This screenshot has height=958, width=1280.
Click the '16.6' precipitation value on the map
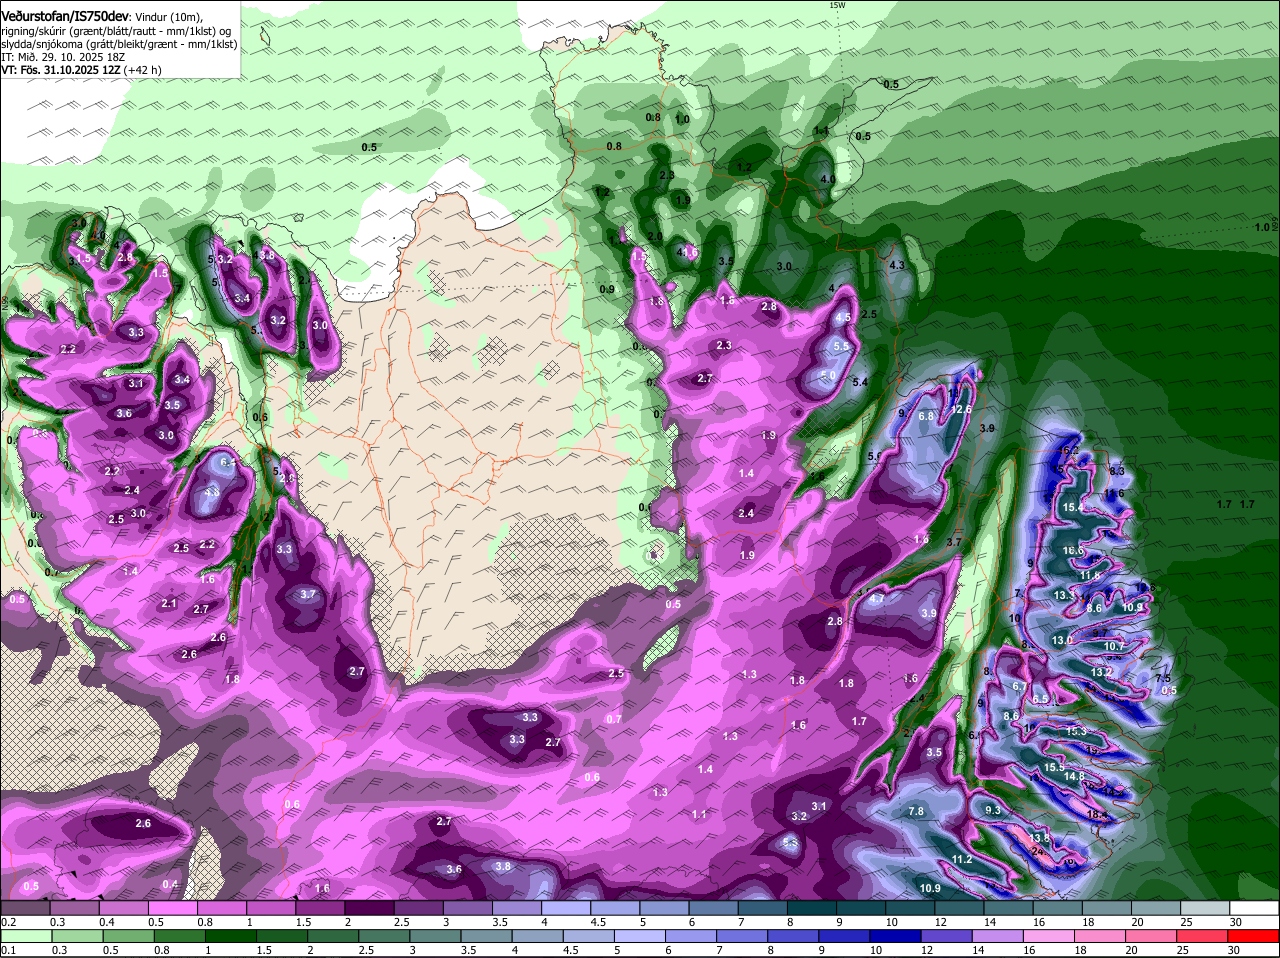(1073, 551)
